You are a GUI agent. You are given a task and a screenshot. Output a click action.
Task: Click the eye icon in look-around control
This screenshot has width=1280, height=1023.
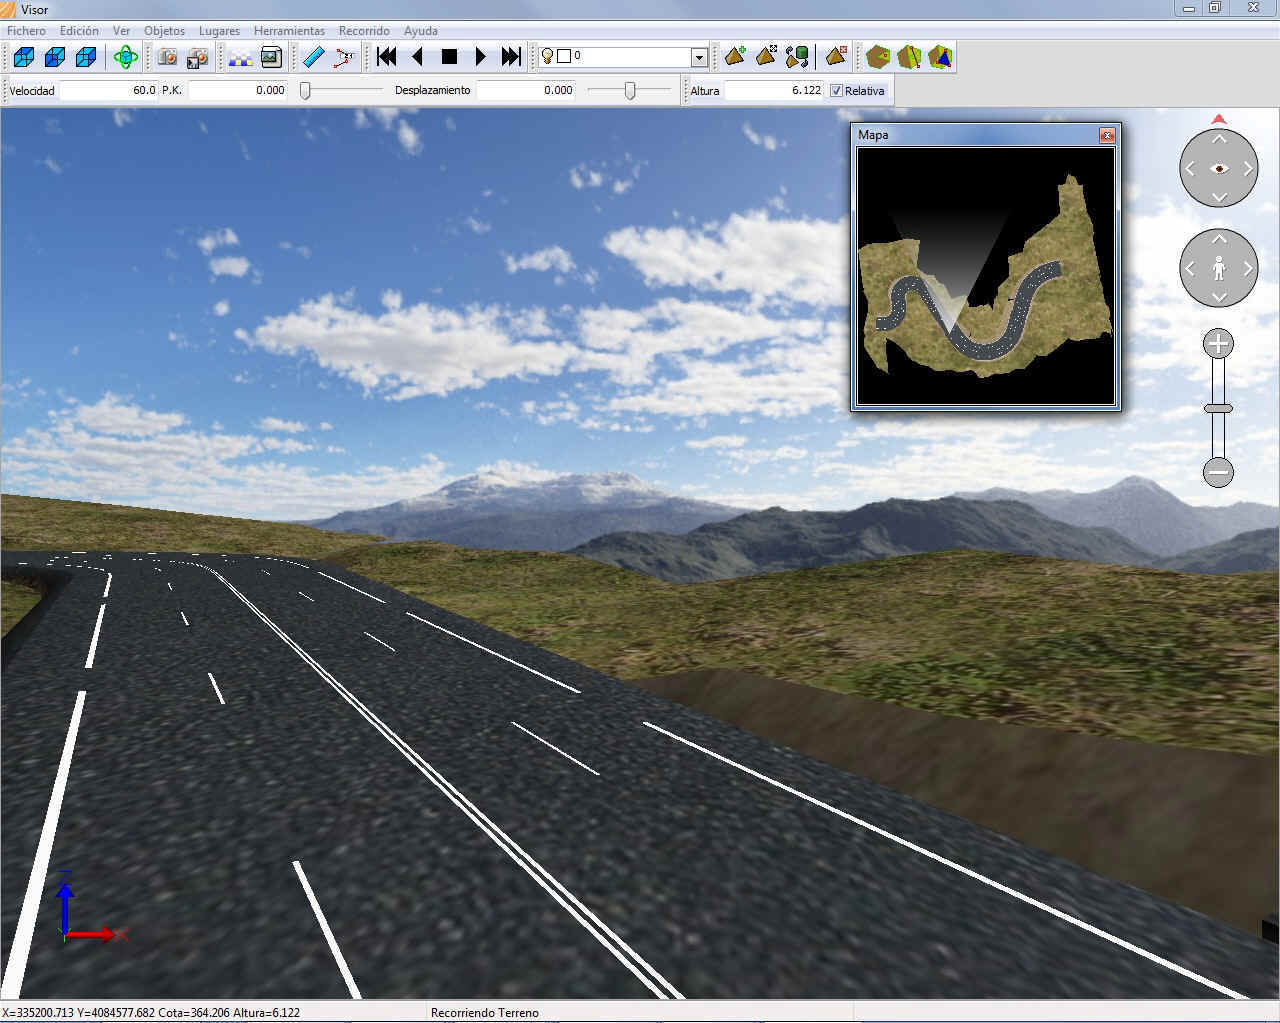pyautogui.click(x=1218, y=168)
